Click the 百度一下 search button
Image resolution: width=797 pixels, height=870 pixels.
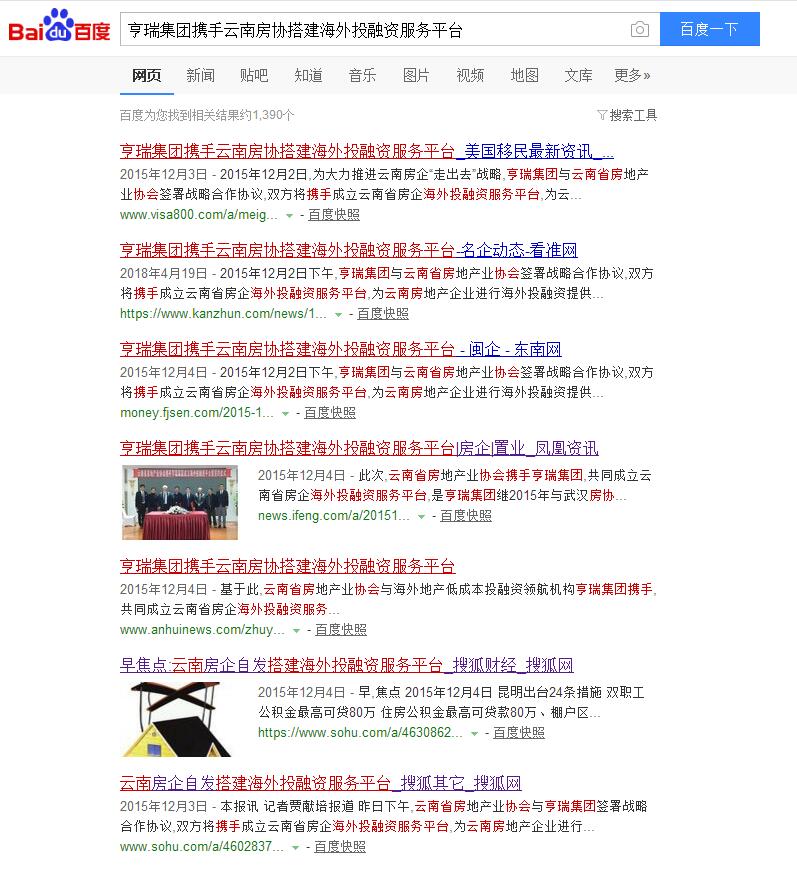[x=709, y=29]
